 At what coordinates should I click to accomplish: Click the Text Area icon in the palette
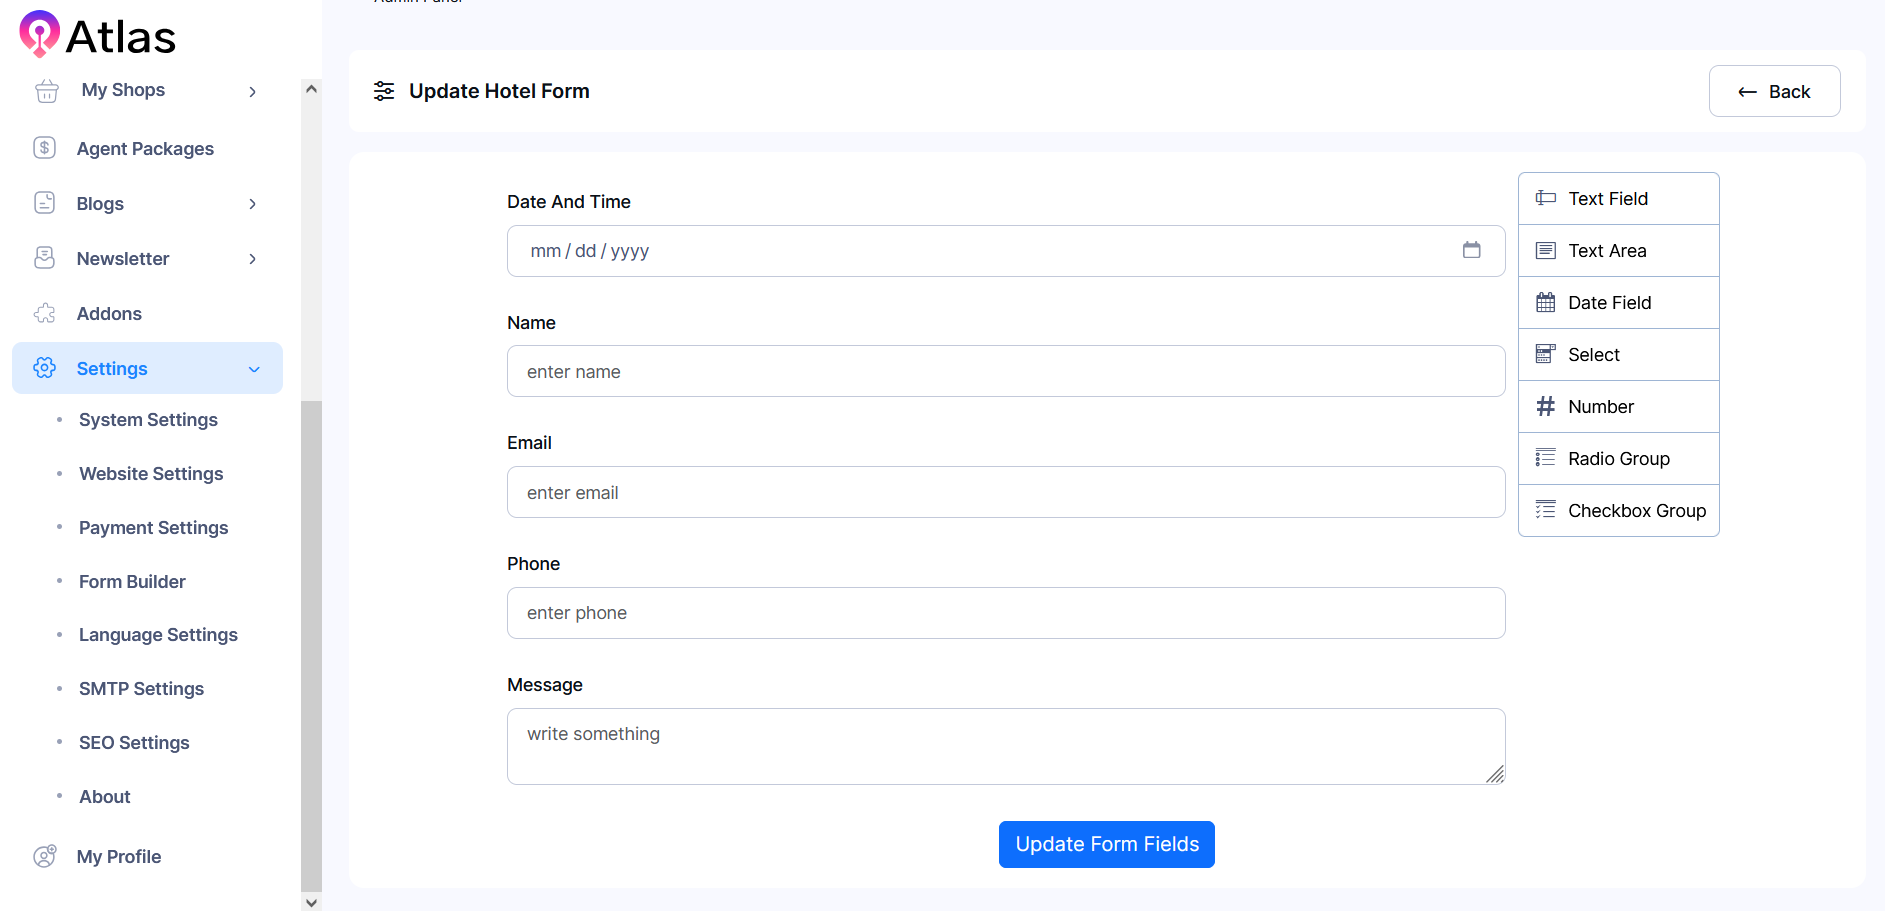point(1546,250)
